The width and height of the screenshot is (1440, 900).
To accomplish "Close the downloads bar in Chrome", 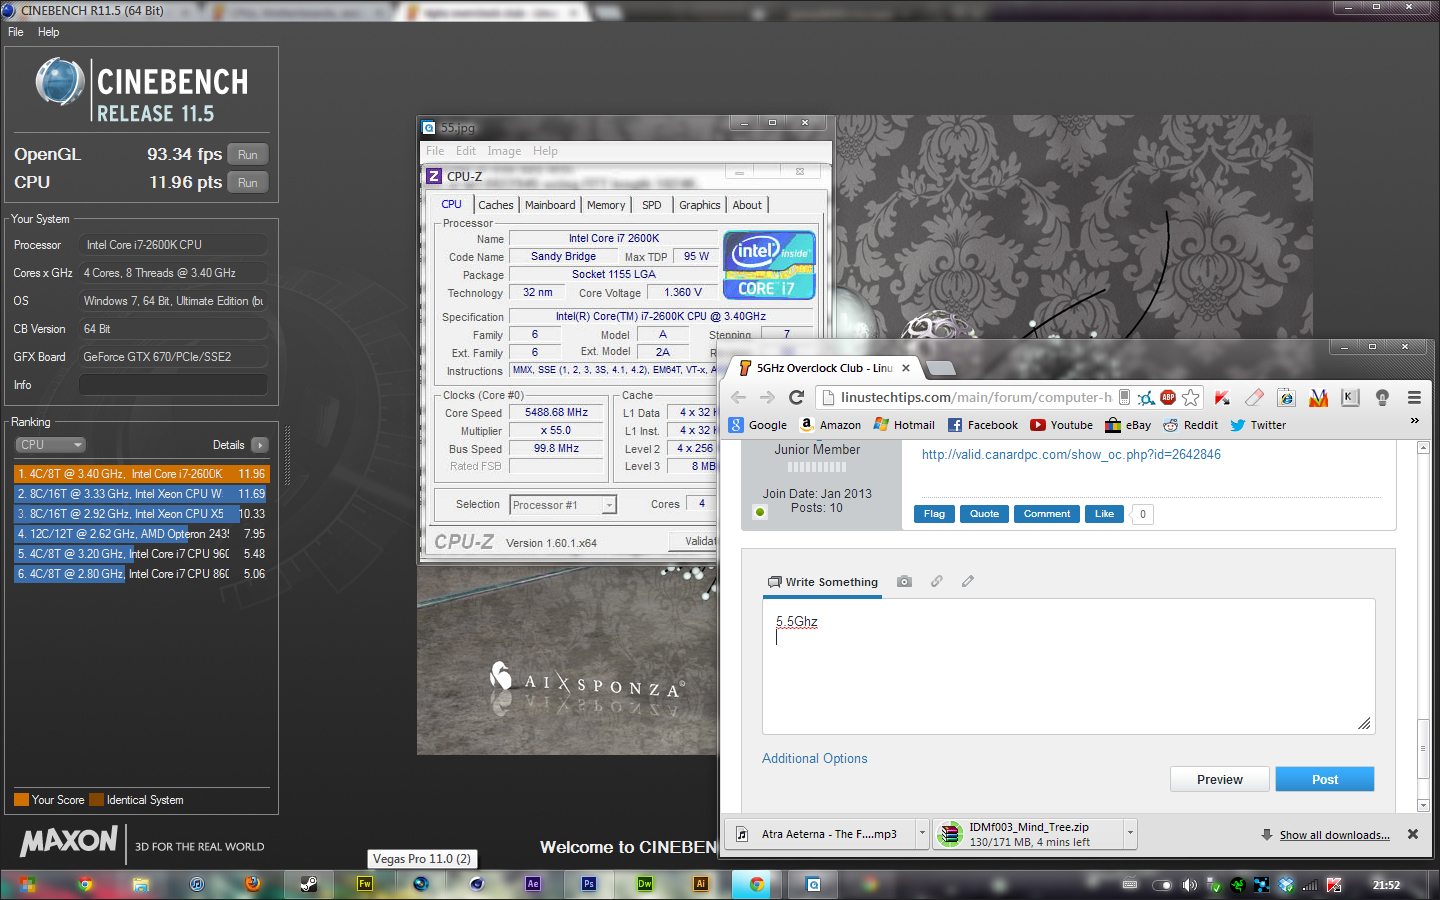I will (x=1413, y=834).
